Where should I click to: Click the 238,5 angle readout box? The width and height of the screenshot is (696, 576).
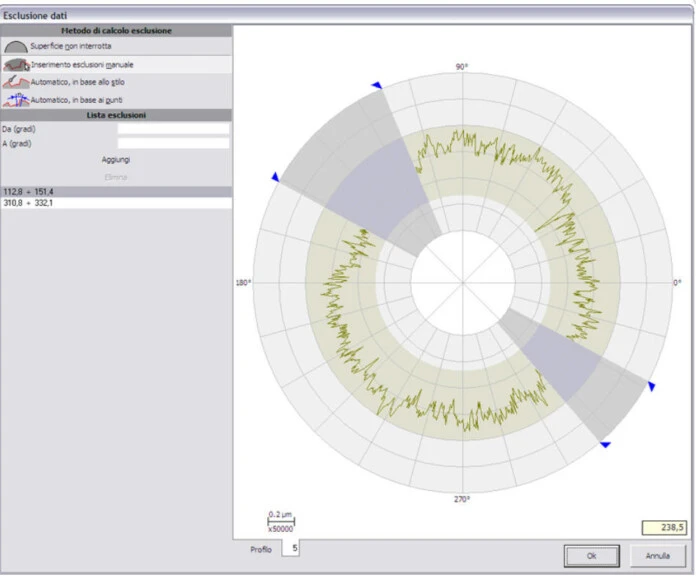coord(664,527)
